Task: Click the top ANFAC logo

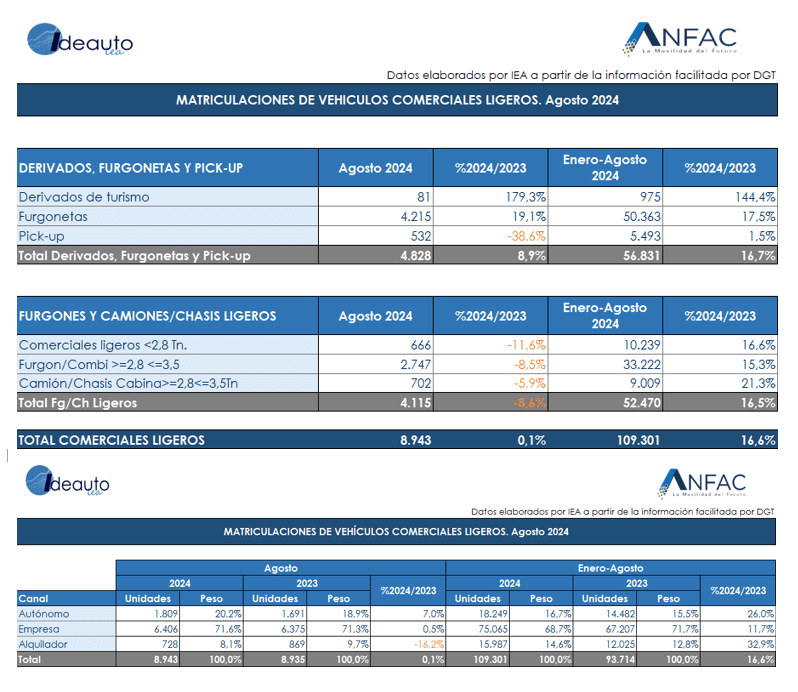Action: 679,39
